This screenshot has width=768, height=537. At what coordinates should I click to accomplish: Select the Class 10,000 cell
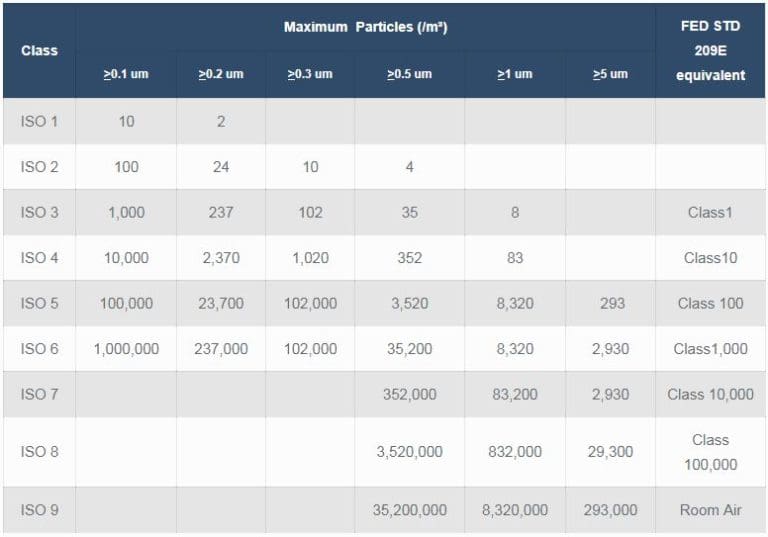tap(710, 394)
